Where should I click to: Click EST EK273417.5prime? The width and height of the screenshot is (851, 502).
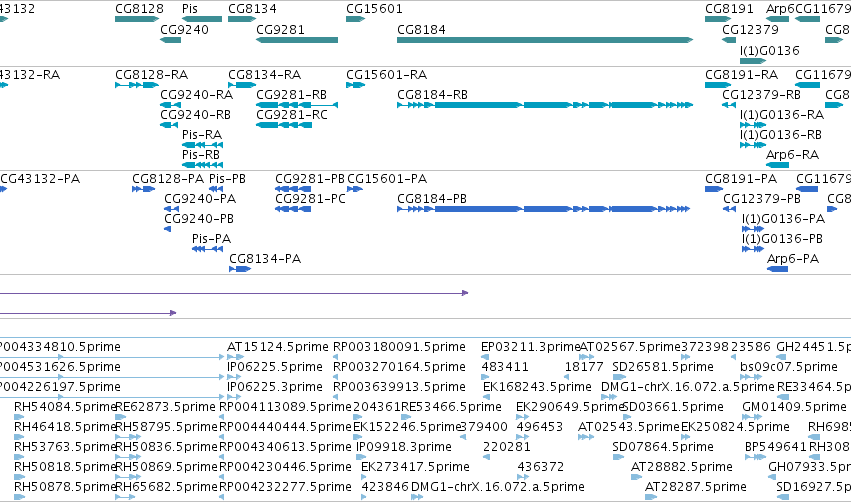(415, 467)
